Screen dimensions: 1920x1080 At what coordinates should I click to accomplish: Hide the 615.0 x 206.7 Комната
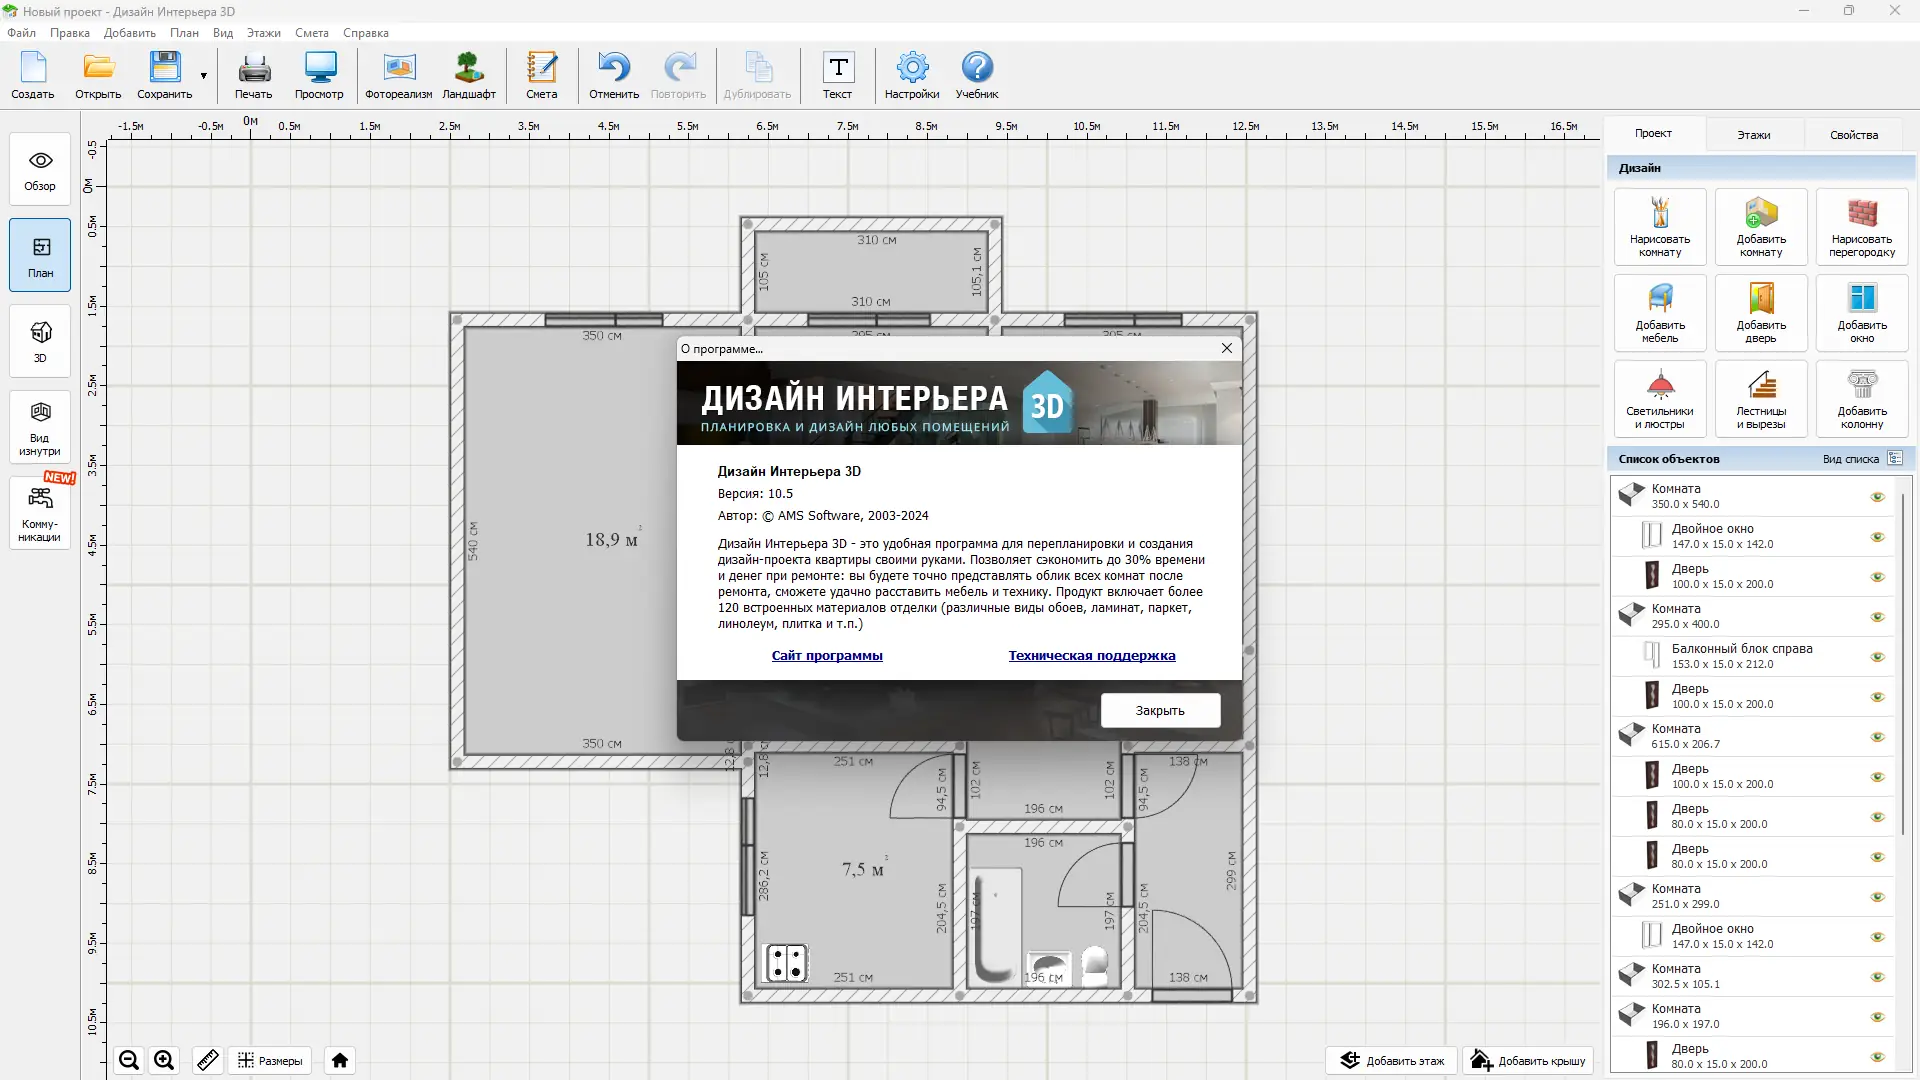coord(1877,737)
